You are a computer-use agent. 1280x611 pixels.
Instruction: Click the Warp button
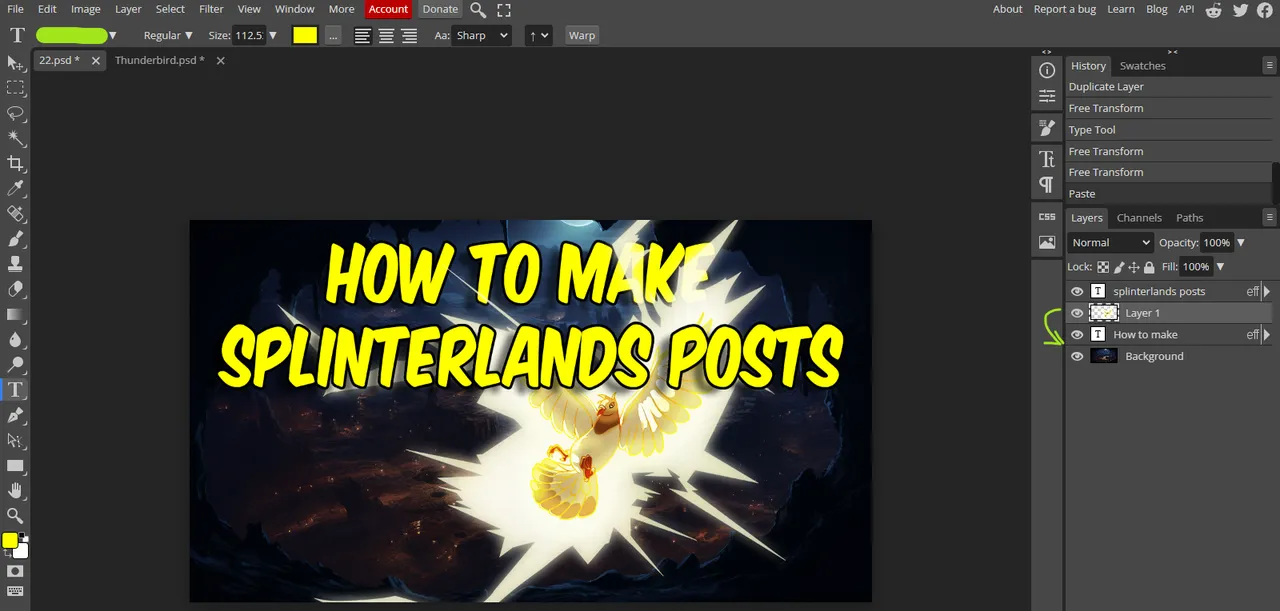tap(582, 35)
